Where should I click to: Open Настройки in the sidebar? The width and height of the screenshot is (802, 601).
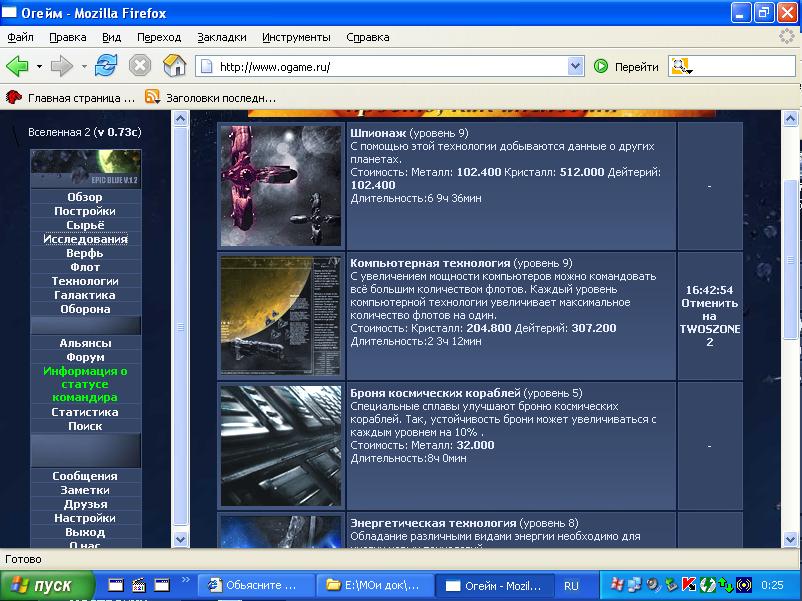click(85, 518)
